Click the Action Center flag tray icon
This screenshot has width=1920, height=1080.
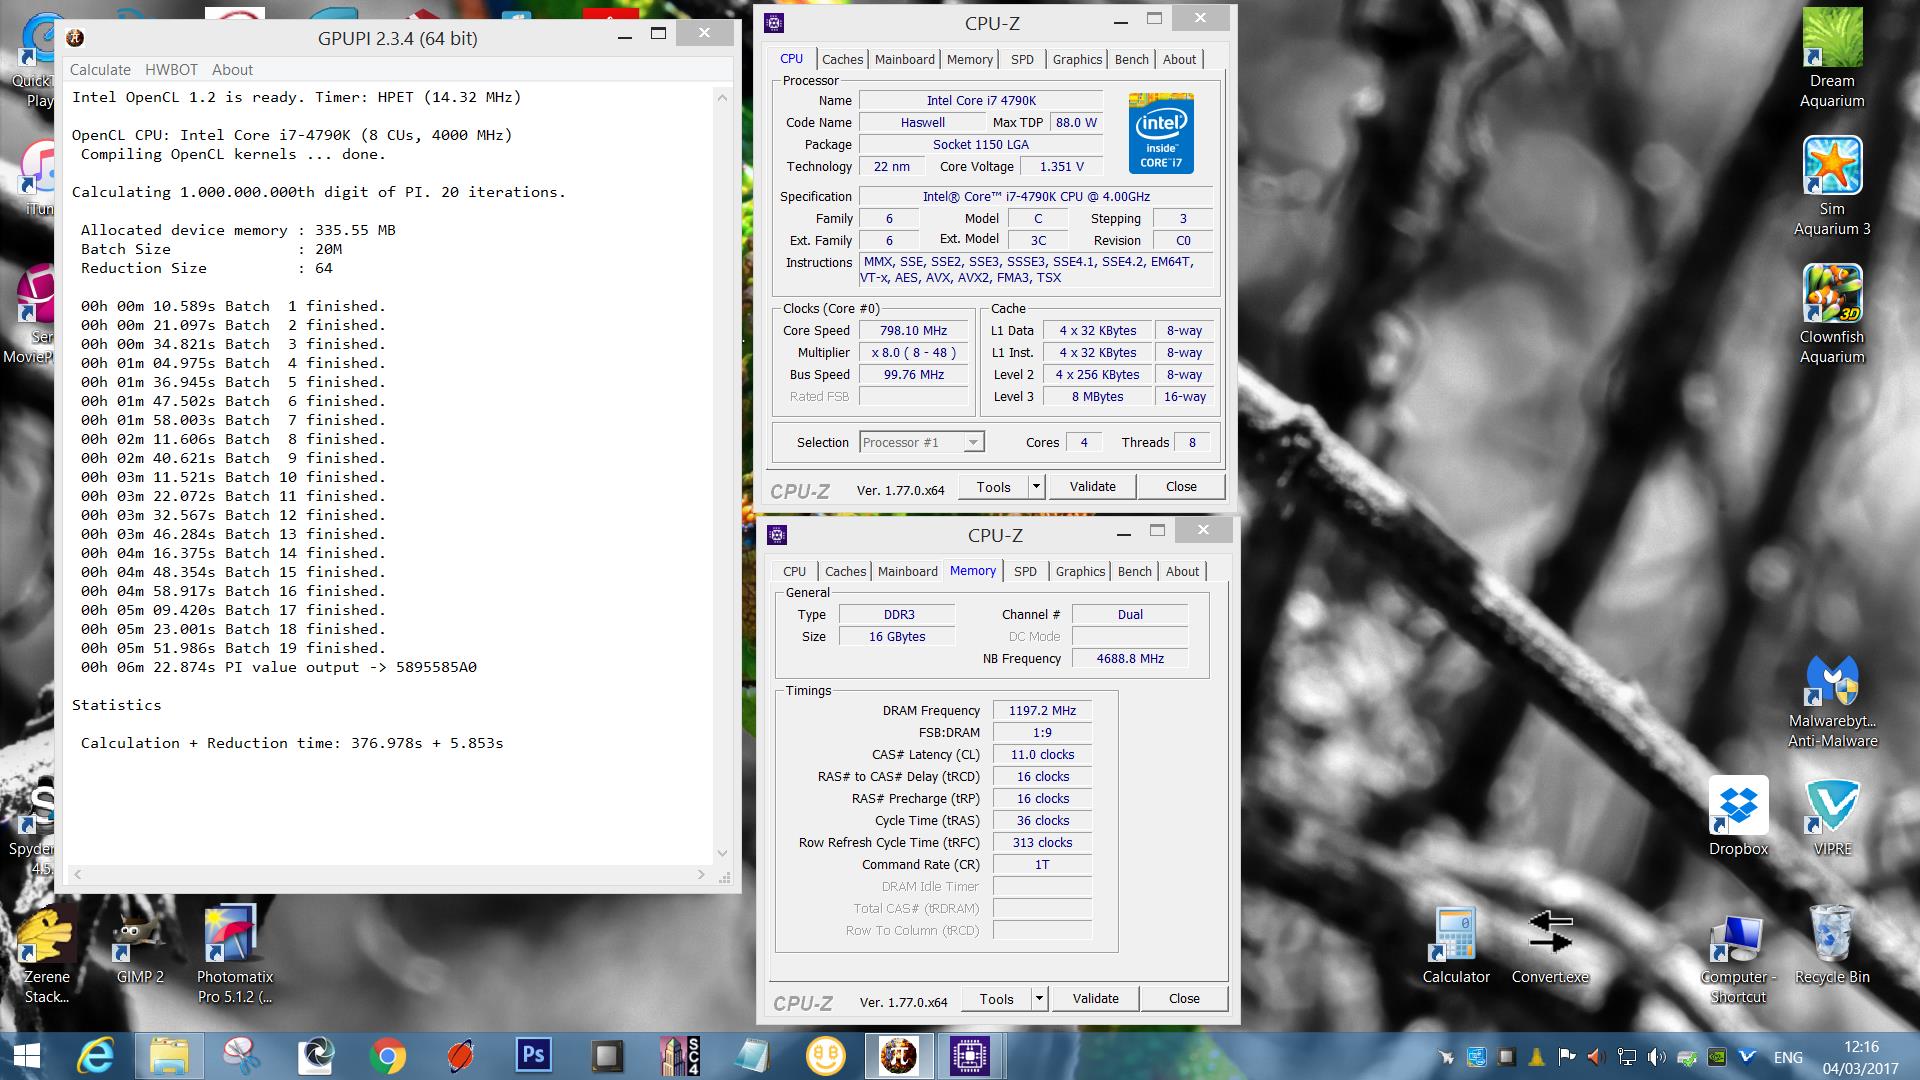click(x=1566, y=1057)
